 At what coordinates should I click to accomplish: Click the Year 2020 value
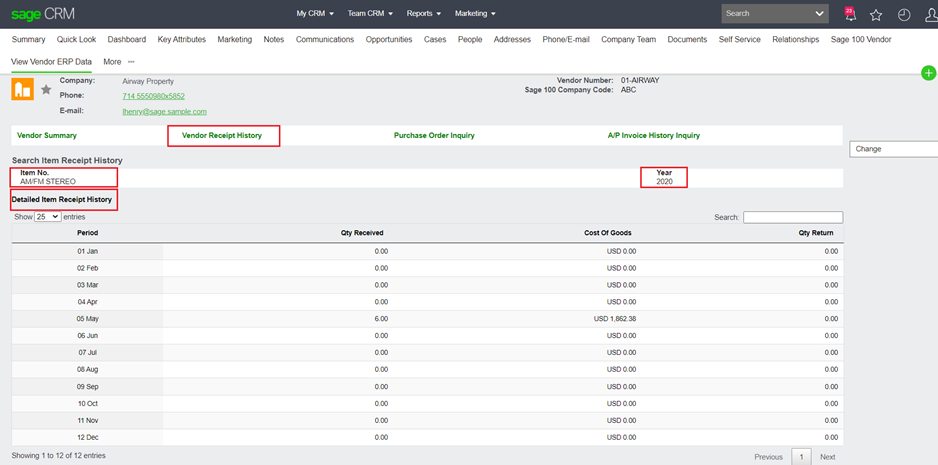[664, 181]
